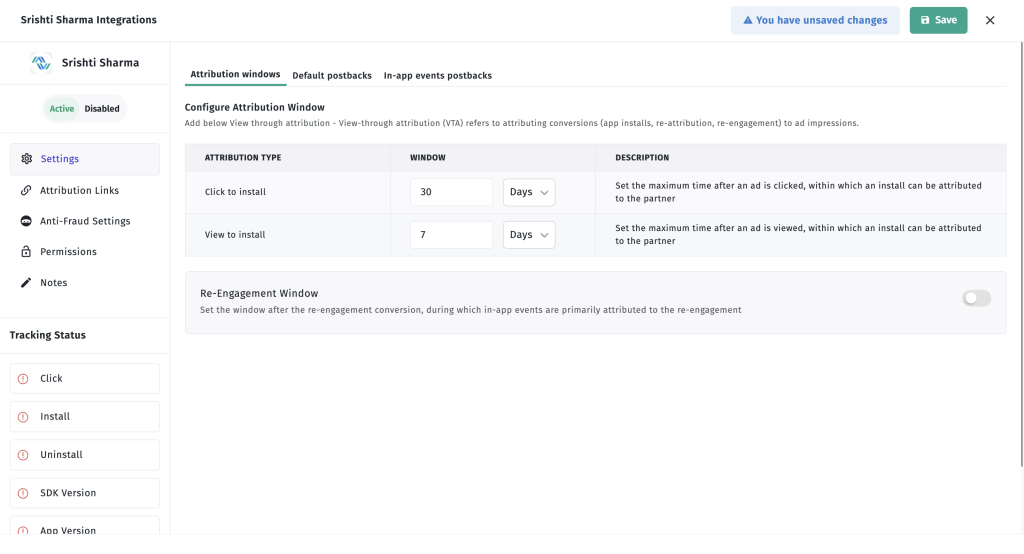Select the Click tracking status row

(85, 379)
